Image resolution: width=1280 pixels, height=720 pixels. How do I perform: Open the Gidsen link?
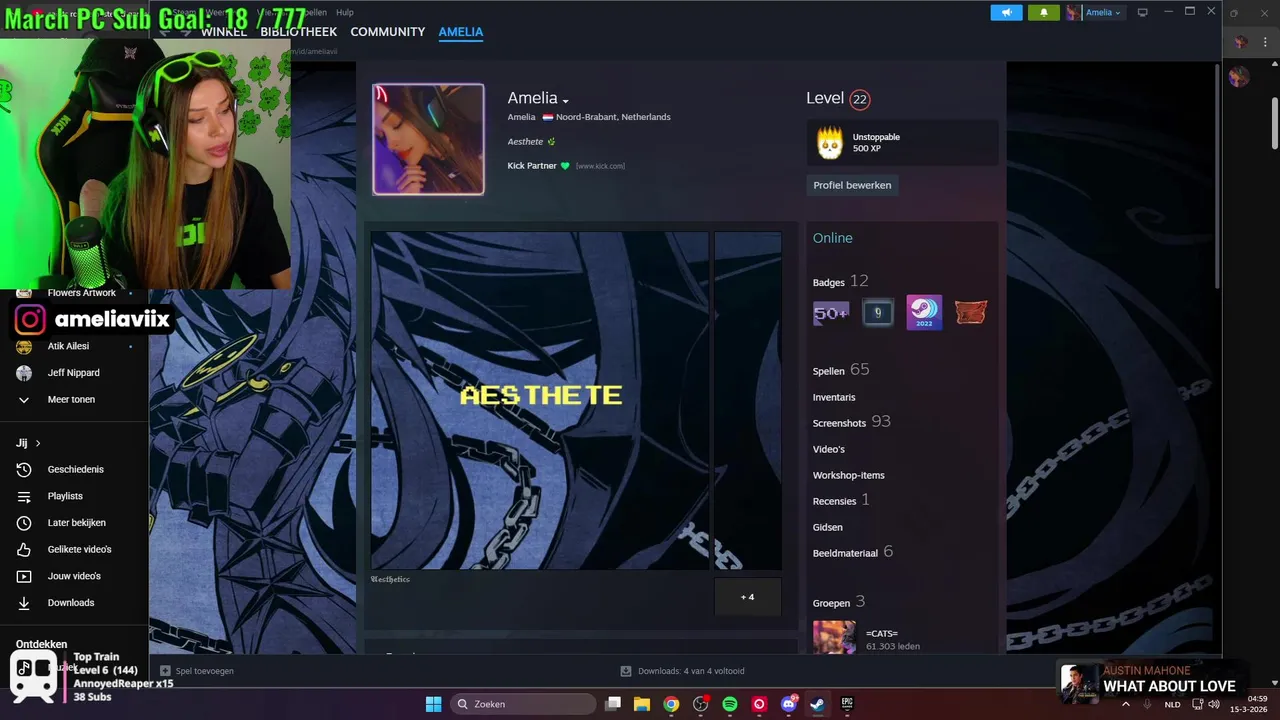(828, 527)
